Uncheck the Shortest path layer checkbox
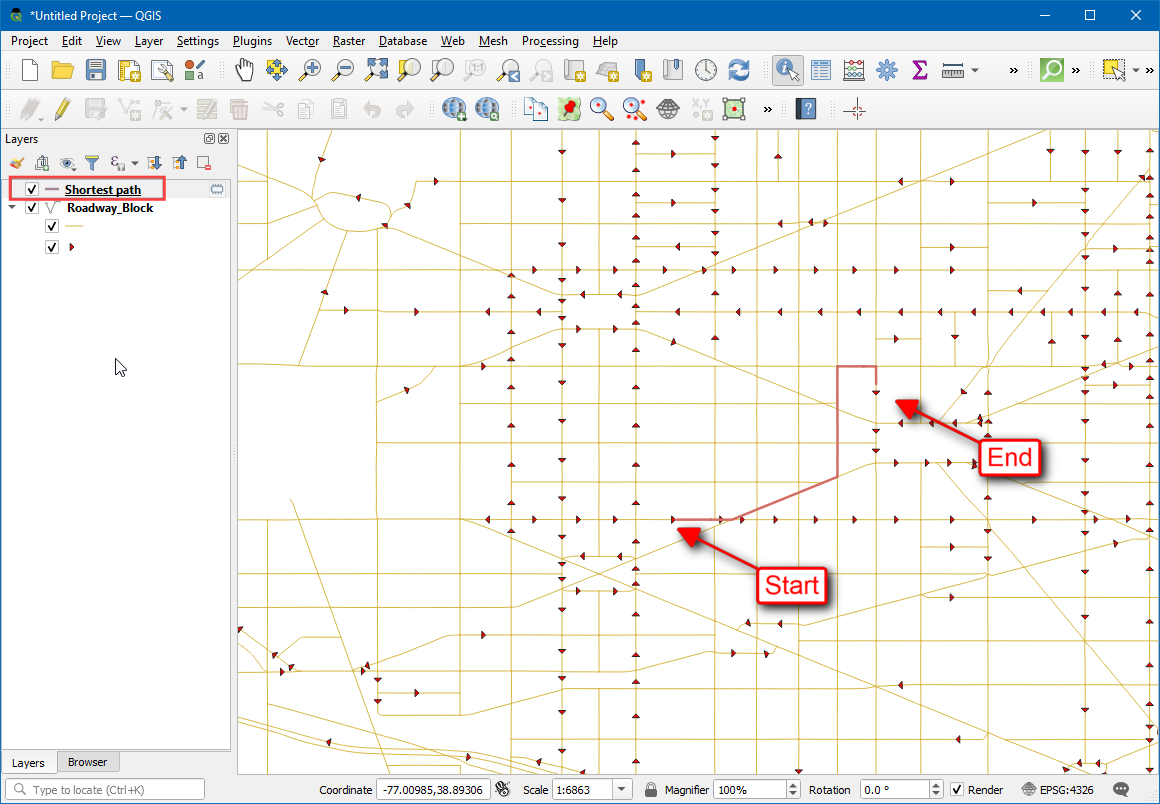The width and height of the screenshot is (1160, 804). click(32, 189)
